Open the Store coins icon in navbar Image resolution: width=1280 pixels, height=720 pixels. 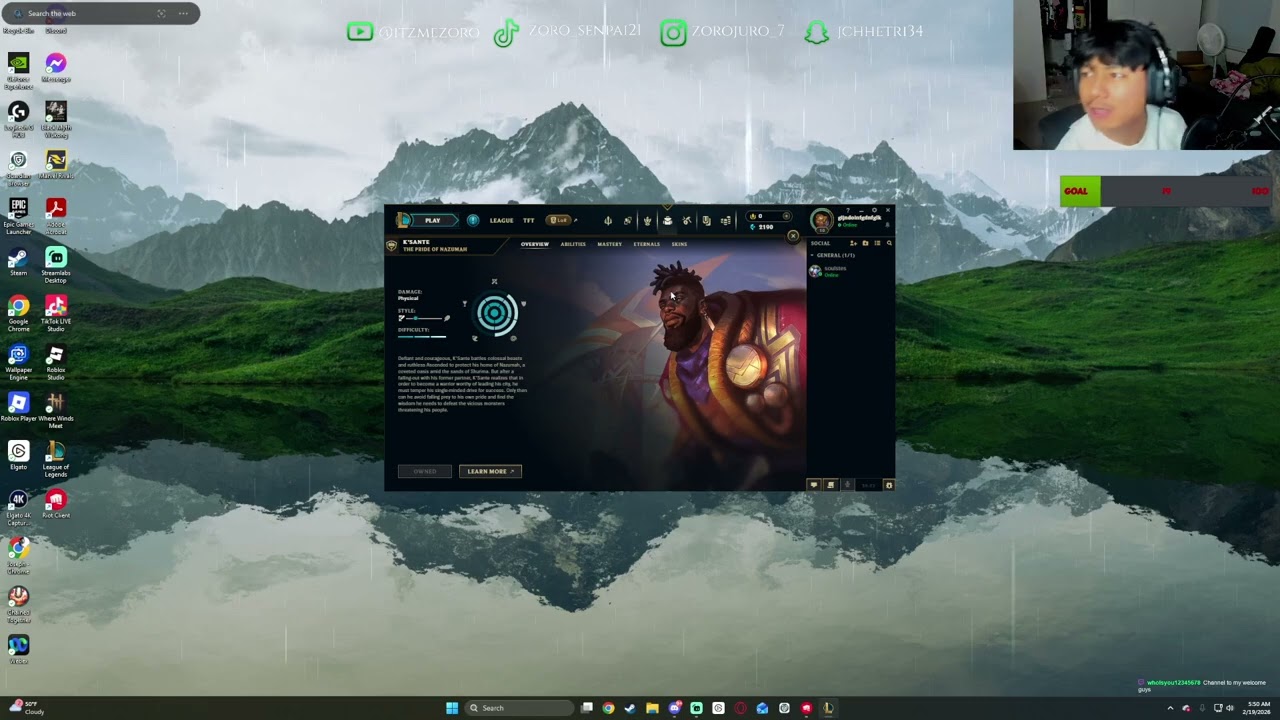[x=726, y=221]
